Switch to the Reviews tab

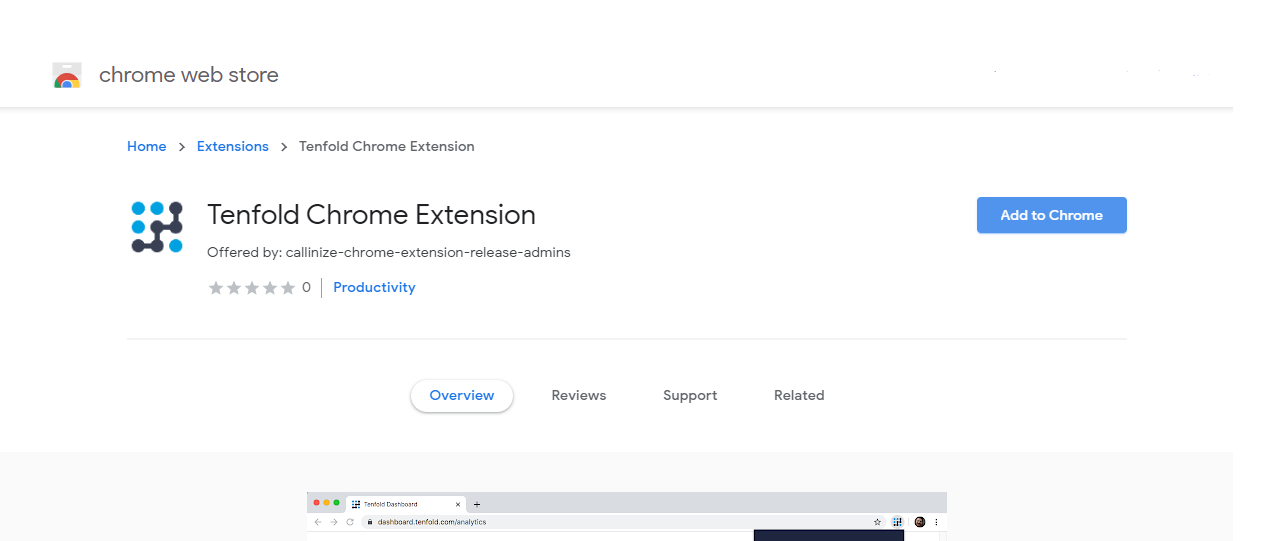[579, 395]
